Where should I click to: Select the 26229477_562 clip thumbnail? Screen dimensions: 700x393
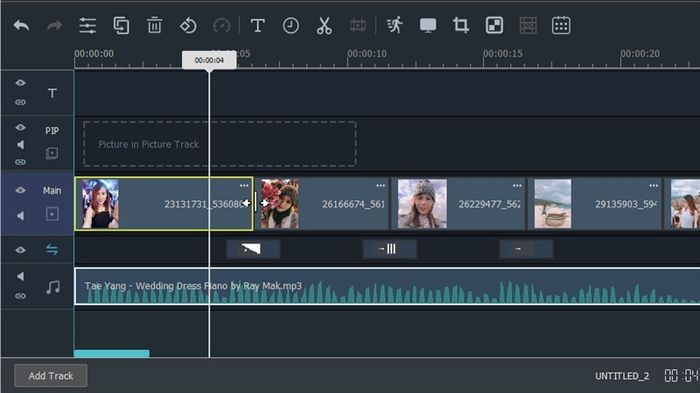(422, 204)
